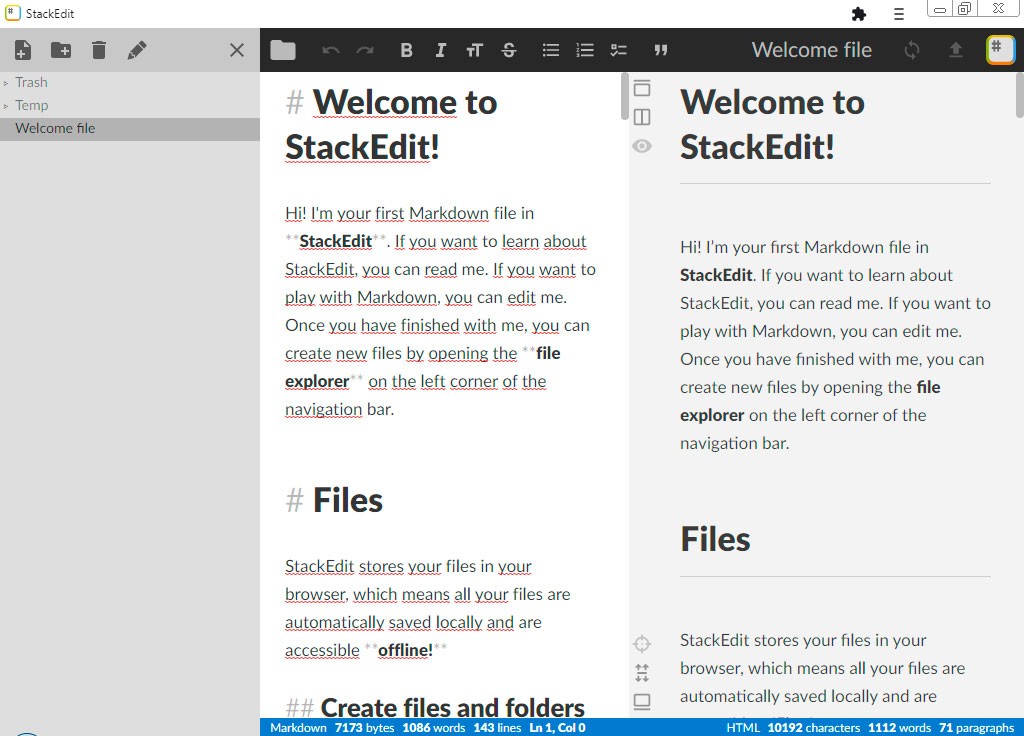The width and height of the screenshot is (1024, 736).
Task: Toggle the side preview icon
Action: [642, 117]
